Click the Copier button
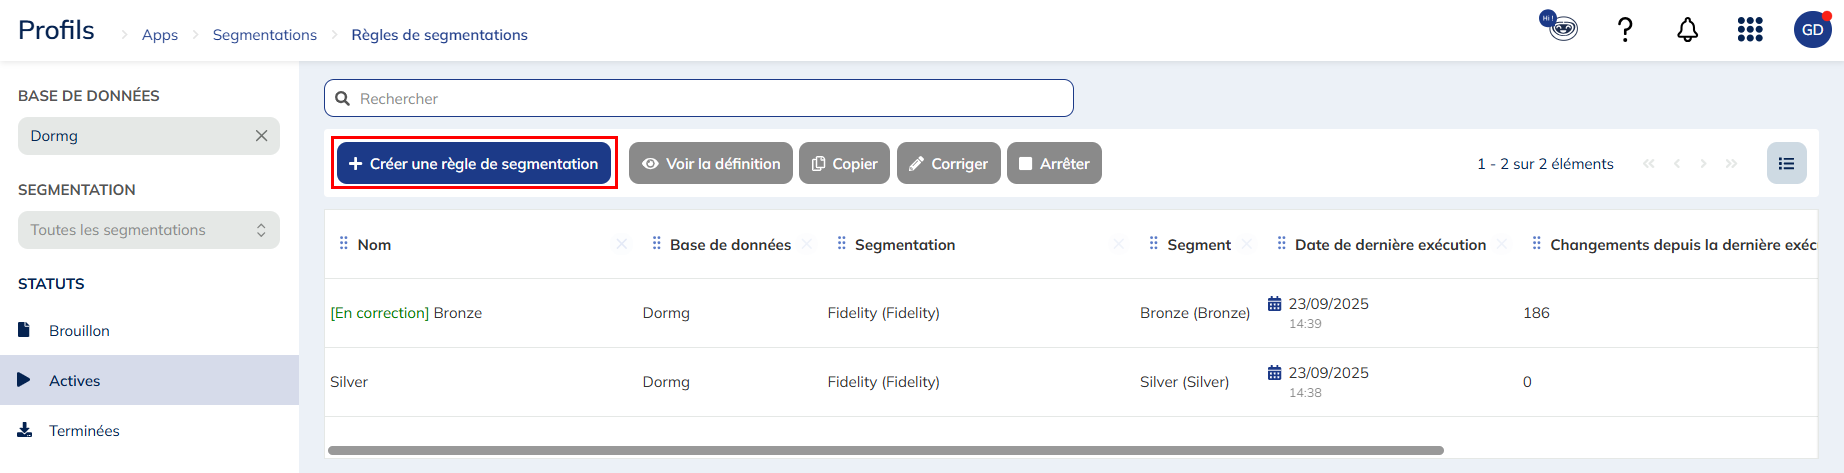1844x473 pixels. point(845,164)
